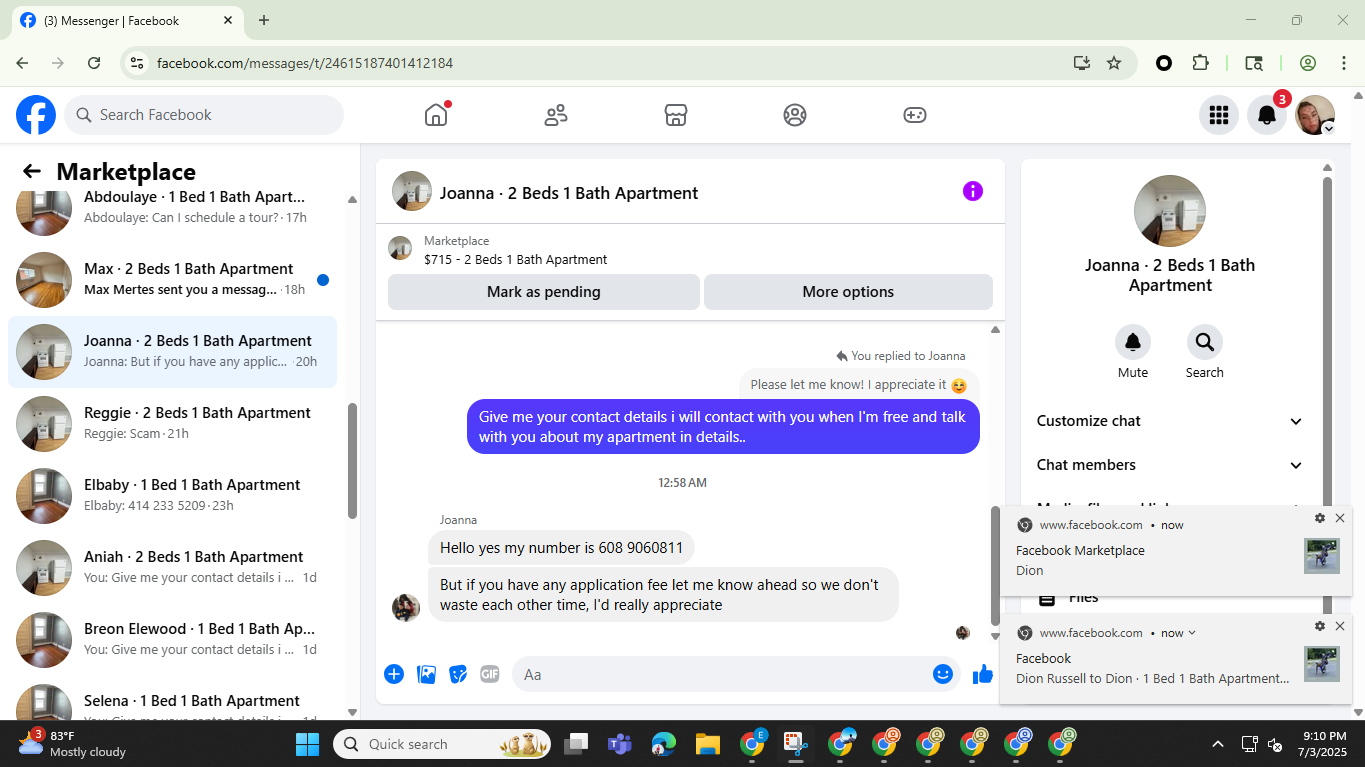Viewport: 1365px width, 767px height.
Task: Open account dropdown on profile picture
Action: [1328, 128]
